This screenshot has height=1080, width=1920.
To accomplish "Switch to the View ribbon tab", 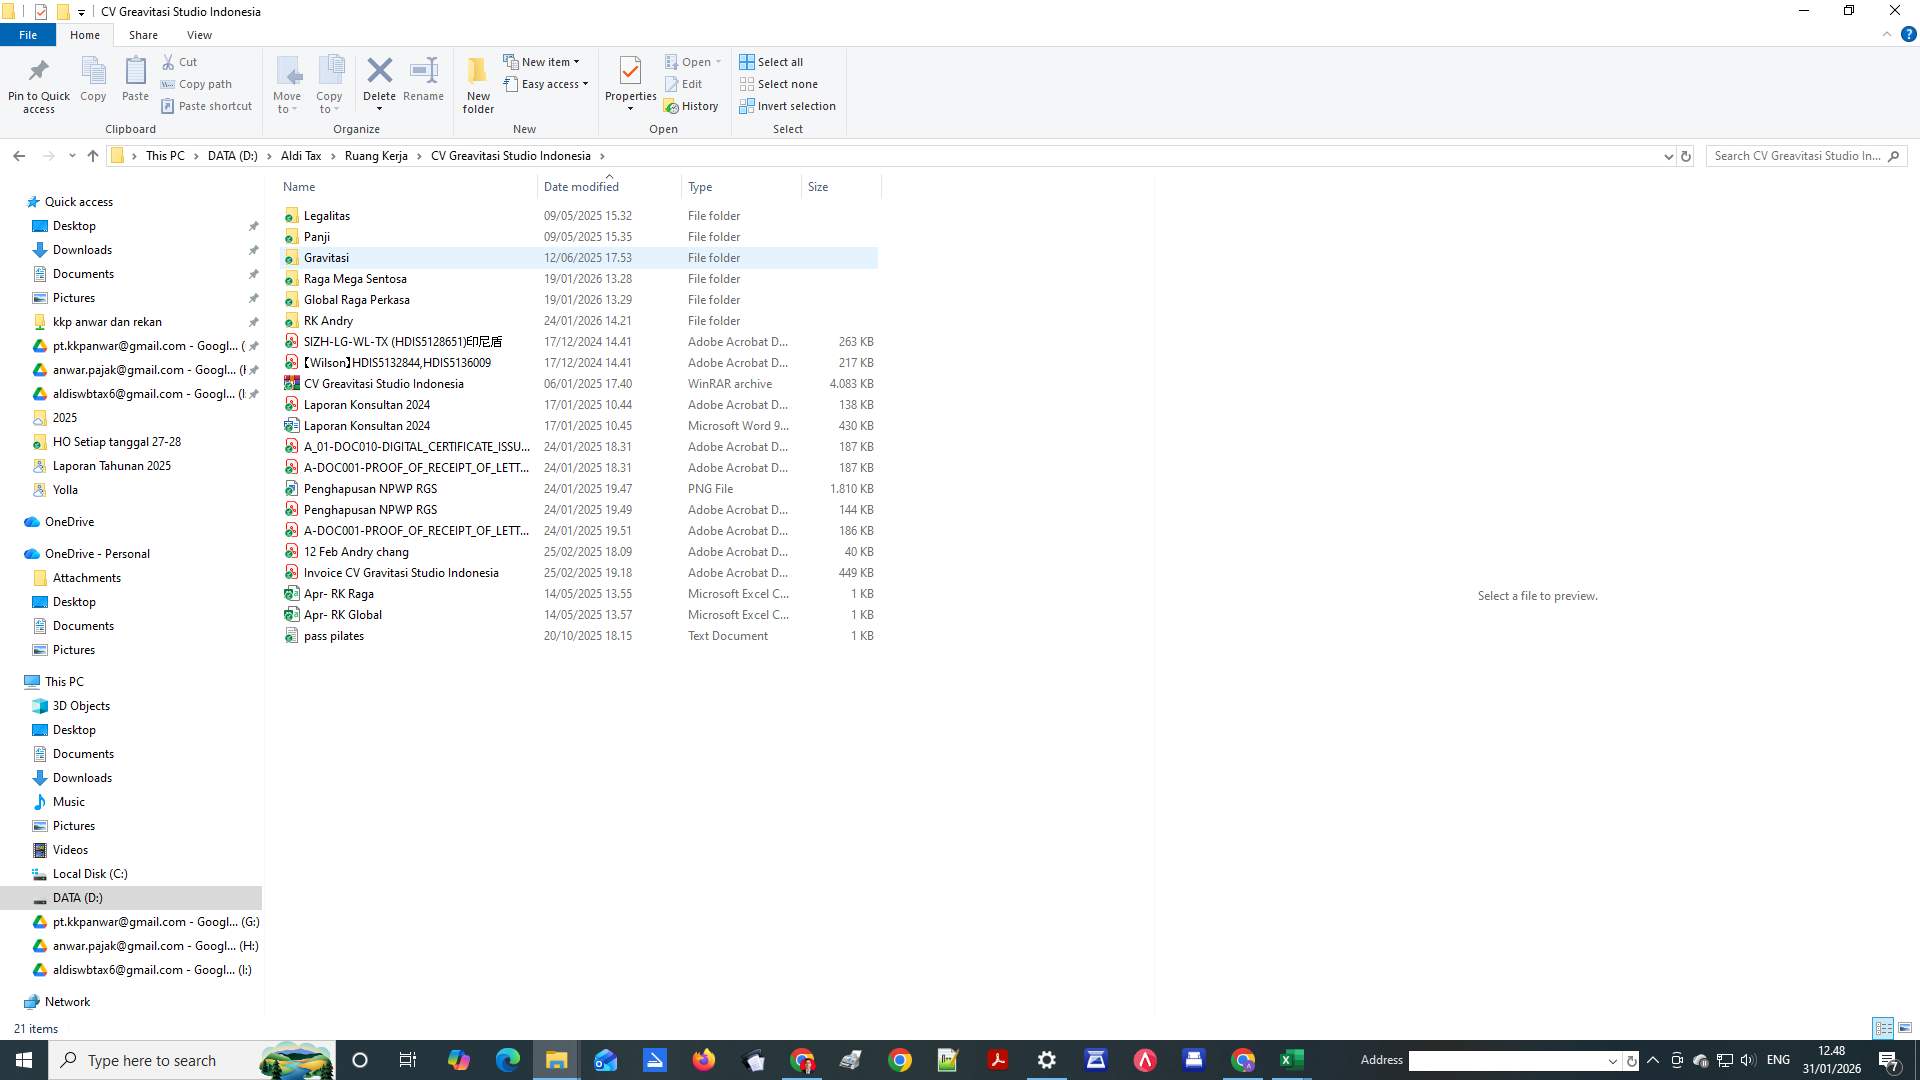I will click(199, 34).
